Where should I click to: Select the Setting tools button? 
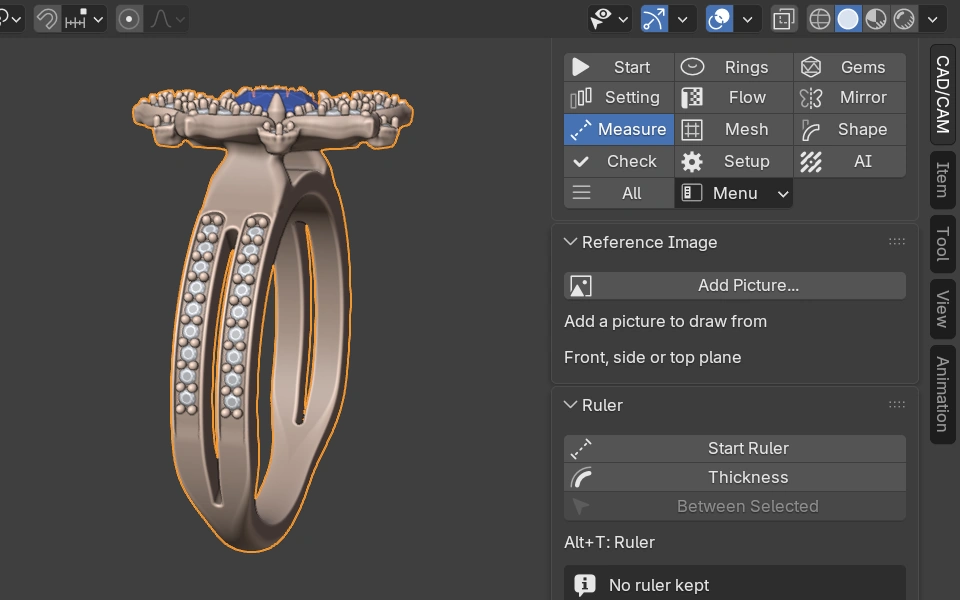click(618, 97)
